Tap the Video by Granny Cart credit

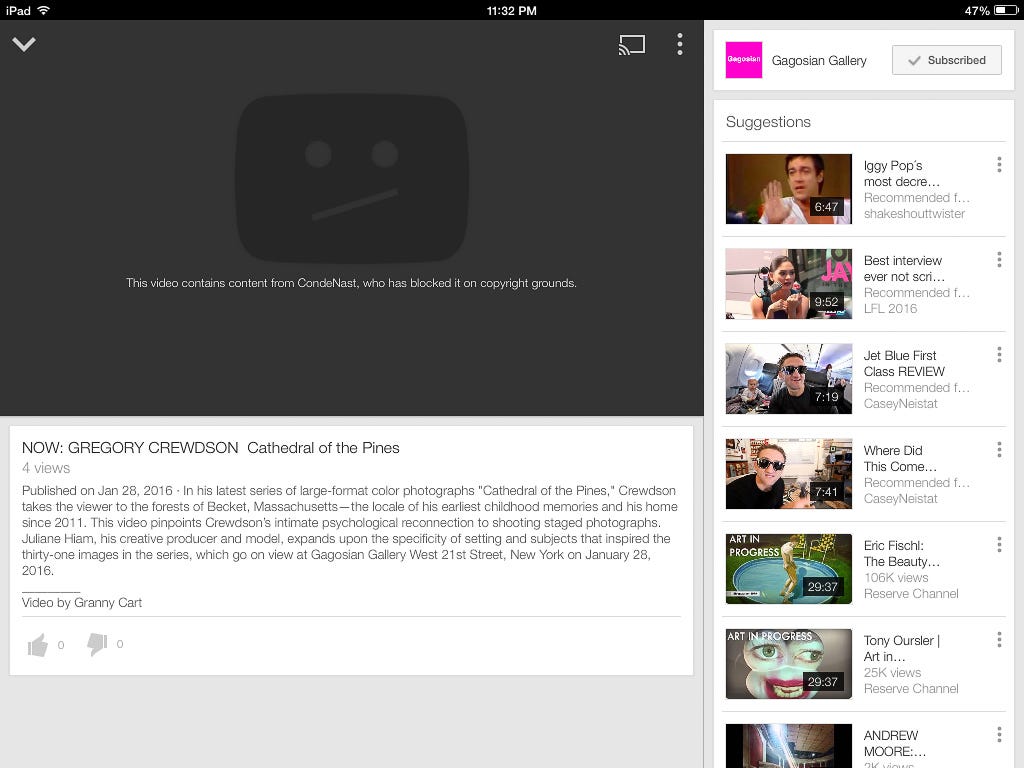tap(82, 603)
